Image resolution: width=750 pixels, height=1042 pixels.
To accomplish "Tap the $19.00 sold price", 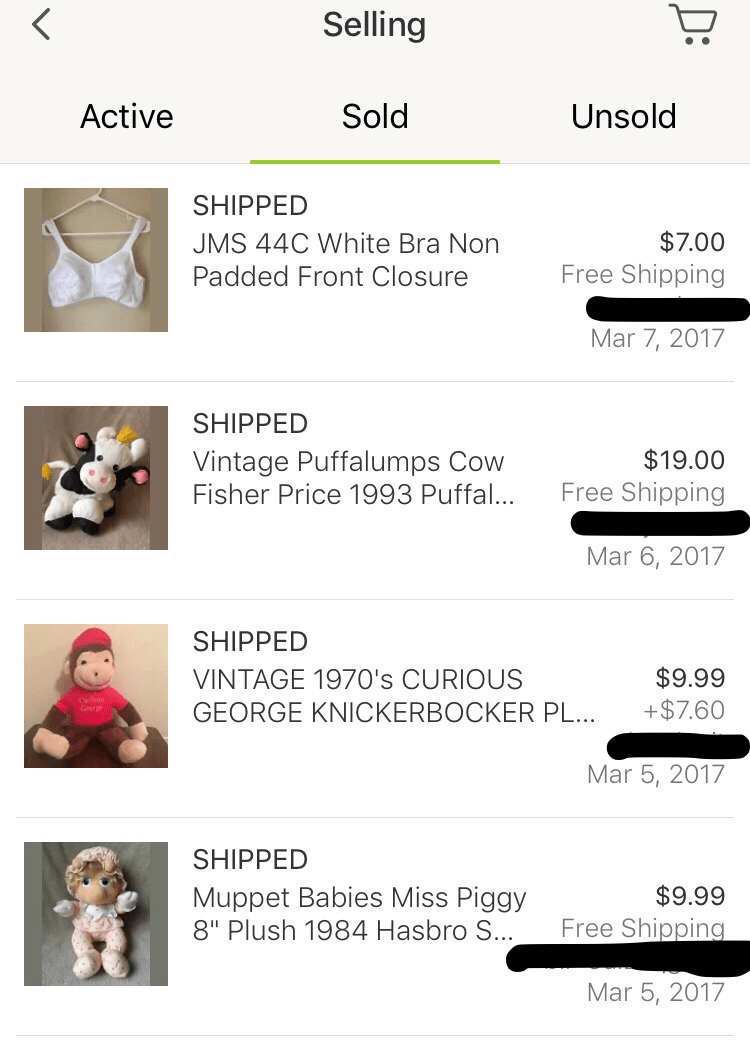I will (x=684, y=460).
